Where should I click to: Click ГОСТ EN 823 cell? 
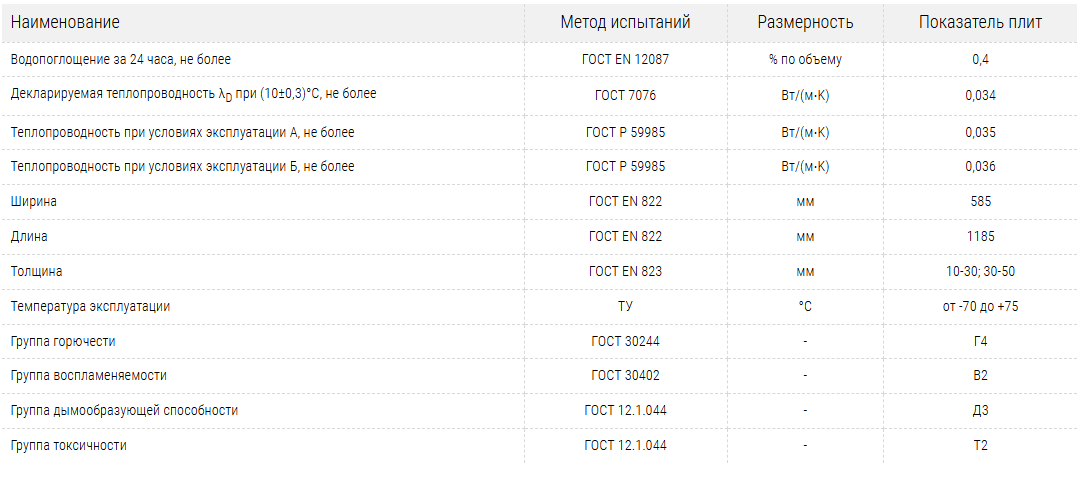[x=625, y=271]
